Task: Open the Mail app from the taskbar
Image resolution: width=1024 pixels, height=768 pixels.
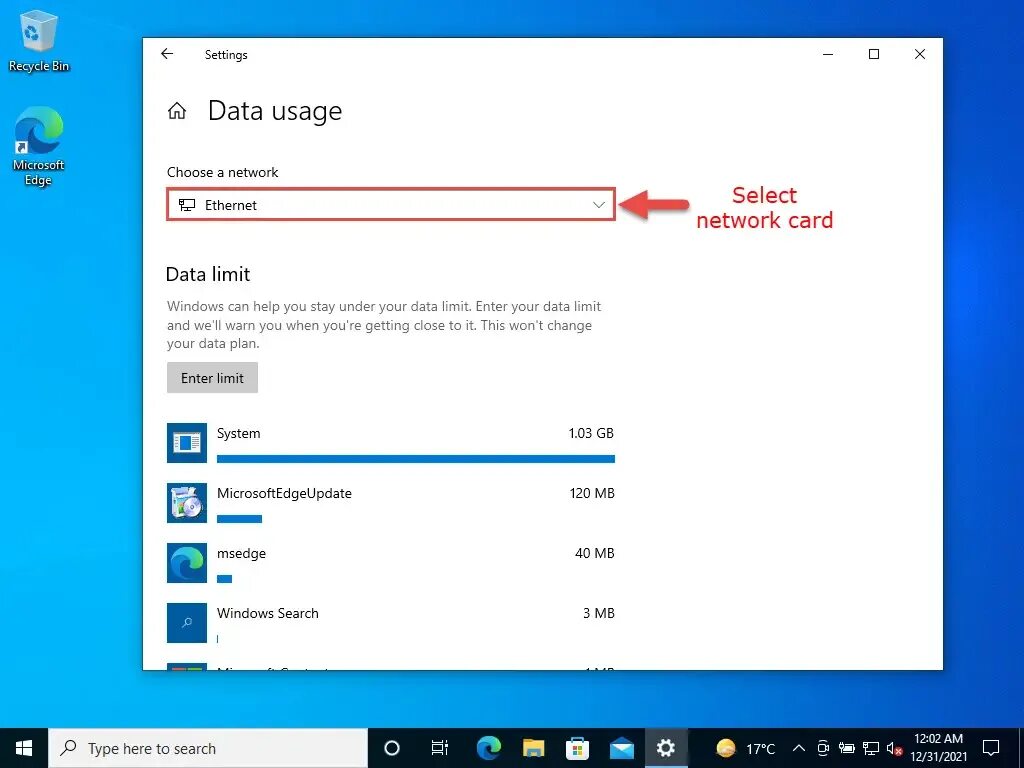Action: (622, 748)
